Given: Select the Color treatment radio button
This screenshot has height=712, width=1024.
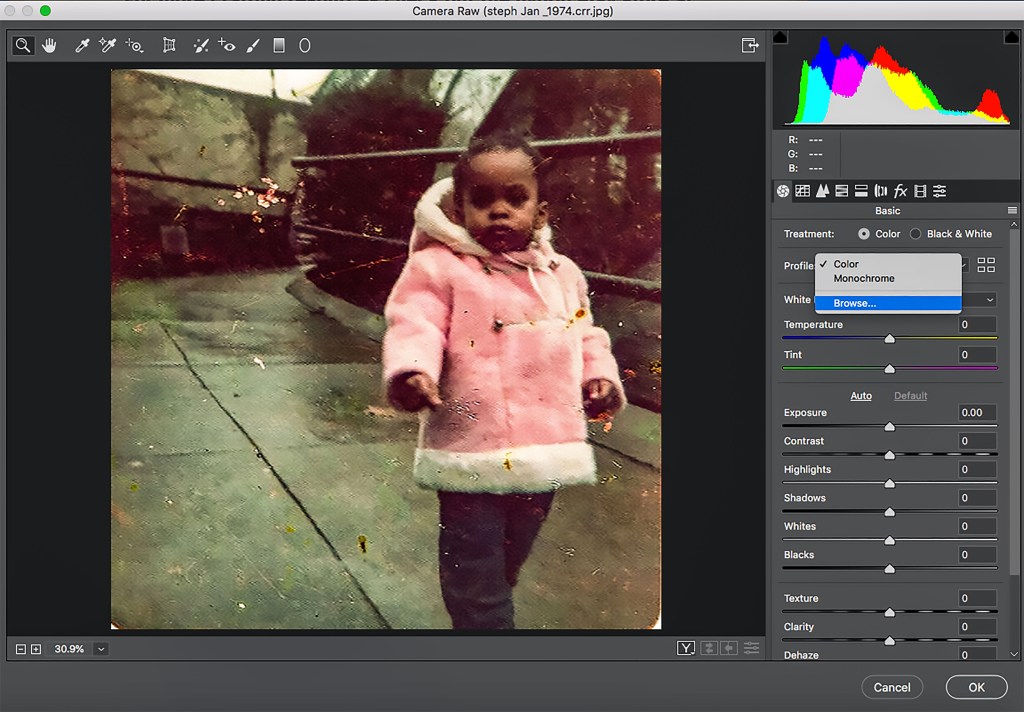Looking at the screenshot, I should click(x=864, y=234).
